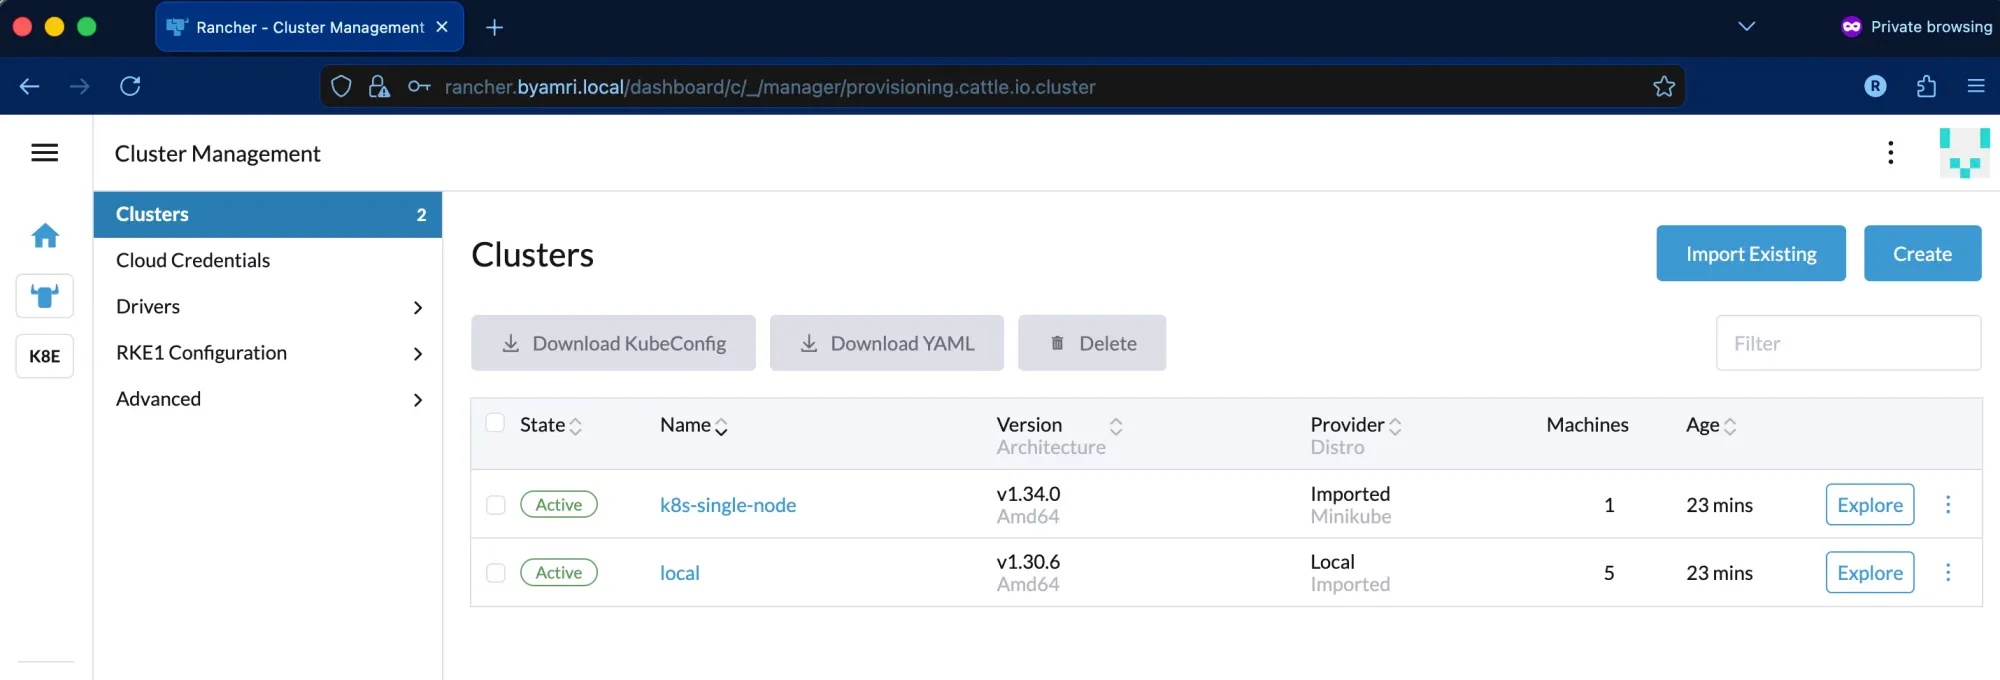Select all clusters checkbox in header
The image size is (2000, 680).
(495, 423)
